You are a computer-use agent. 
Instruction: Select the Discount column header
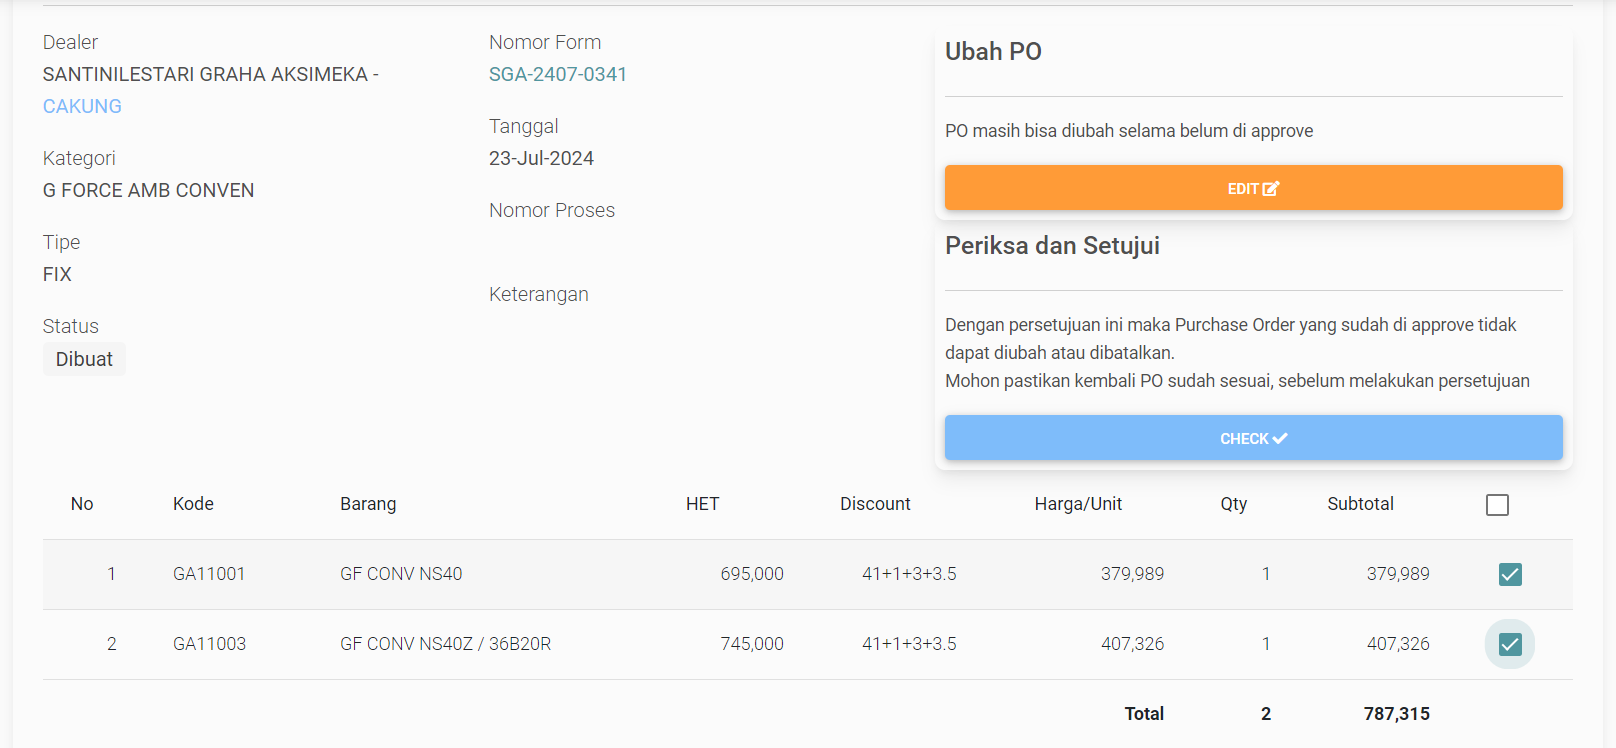[875, 504]
